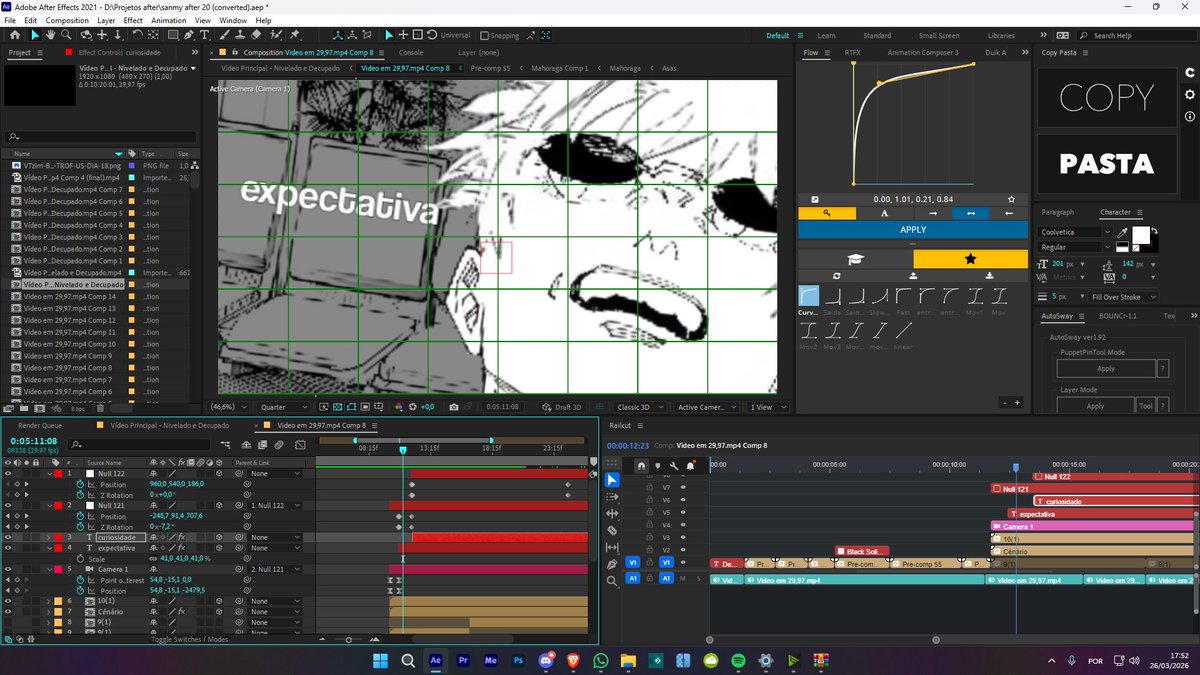Select the Rotation tool
The height and width of the screenshot is (675, 1200).
point(137,35)
